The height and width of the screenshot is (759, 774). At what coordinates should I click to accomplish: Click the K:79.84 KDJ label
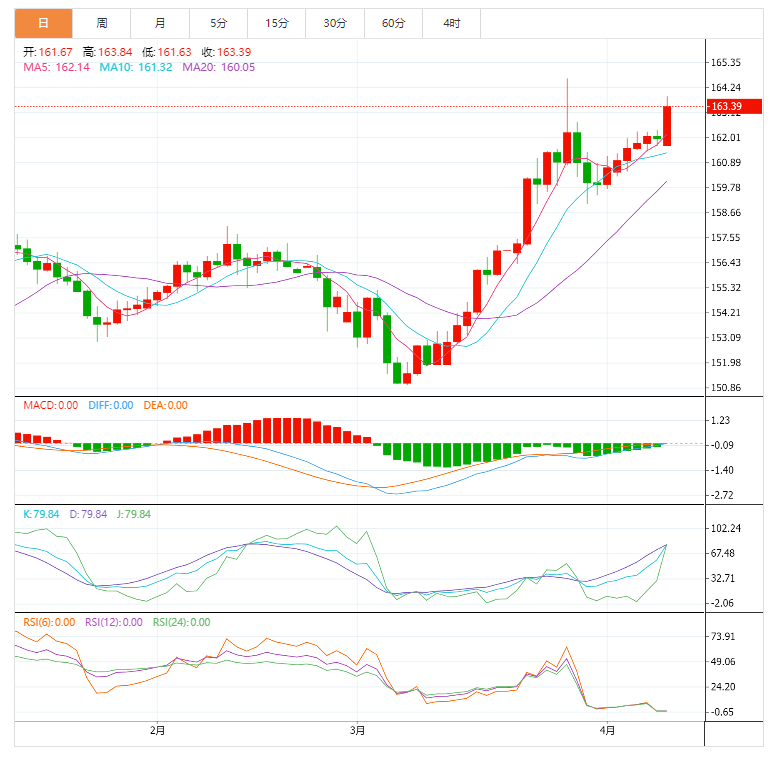pos(41,514)
